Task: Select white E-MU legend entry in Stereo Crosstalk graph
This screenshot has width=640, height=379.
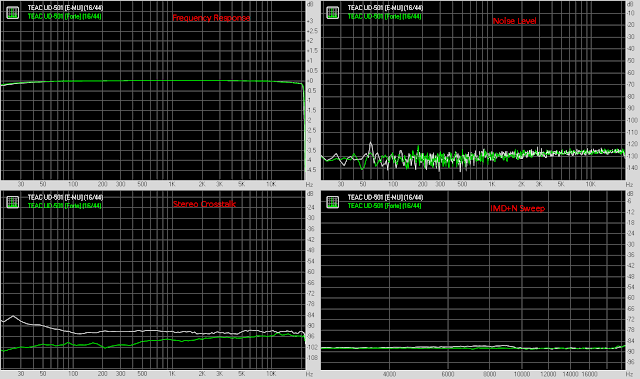Action: (65, 197)
